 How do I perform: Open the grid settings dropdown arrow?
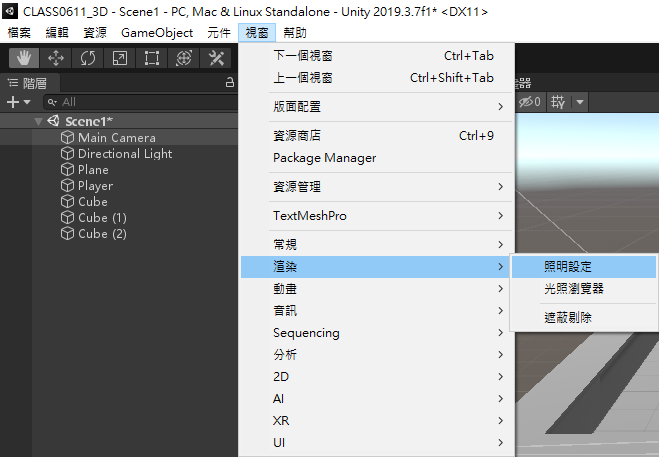(x=579, y=102)
